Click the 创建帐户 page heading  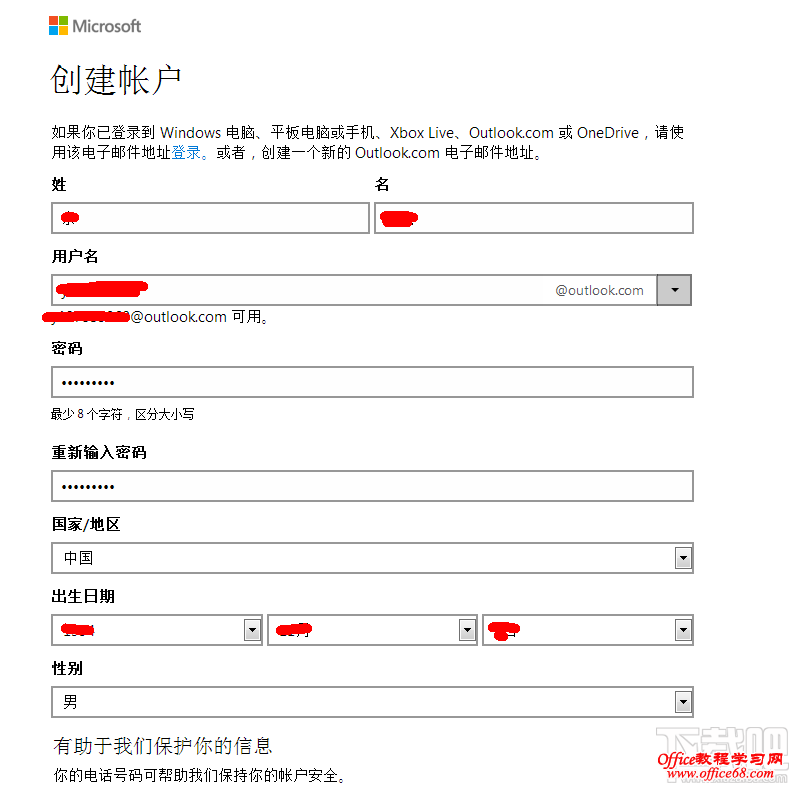tap(116, 80)
